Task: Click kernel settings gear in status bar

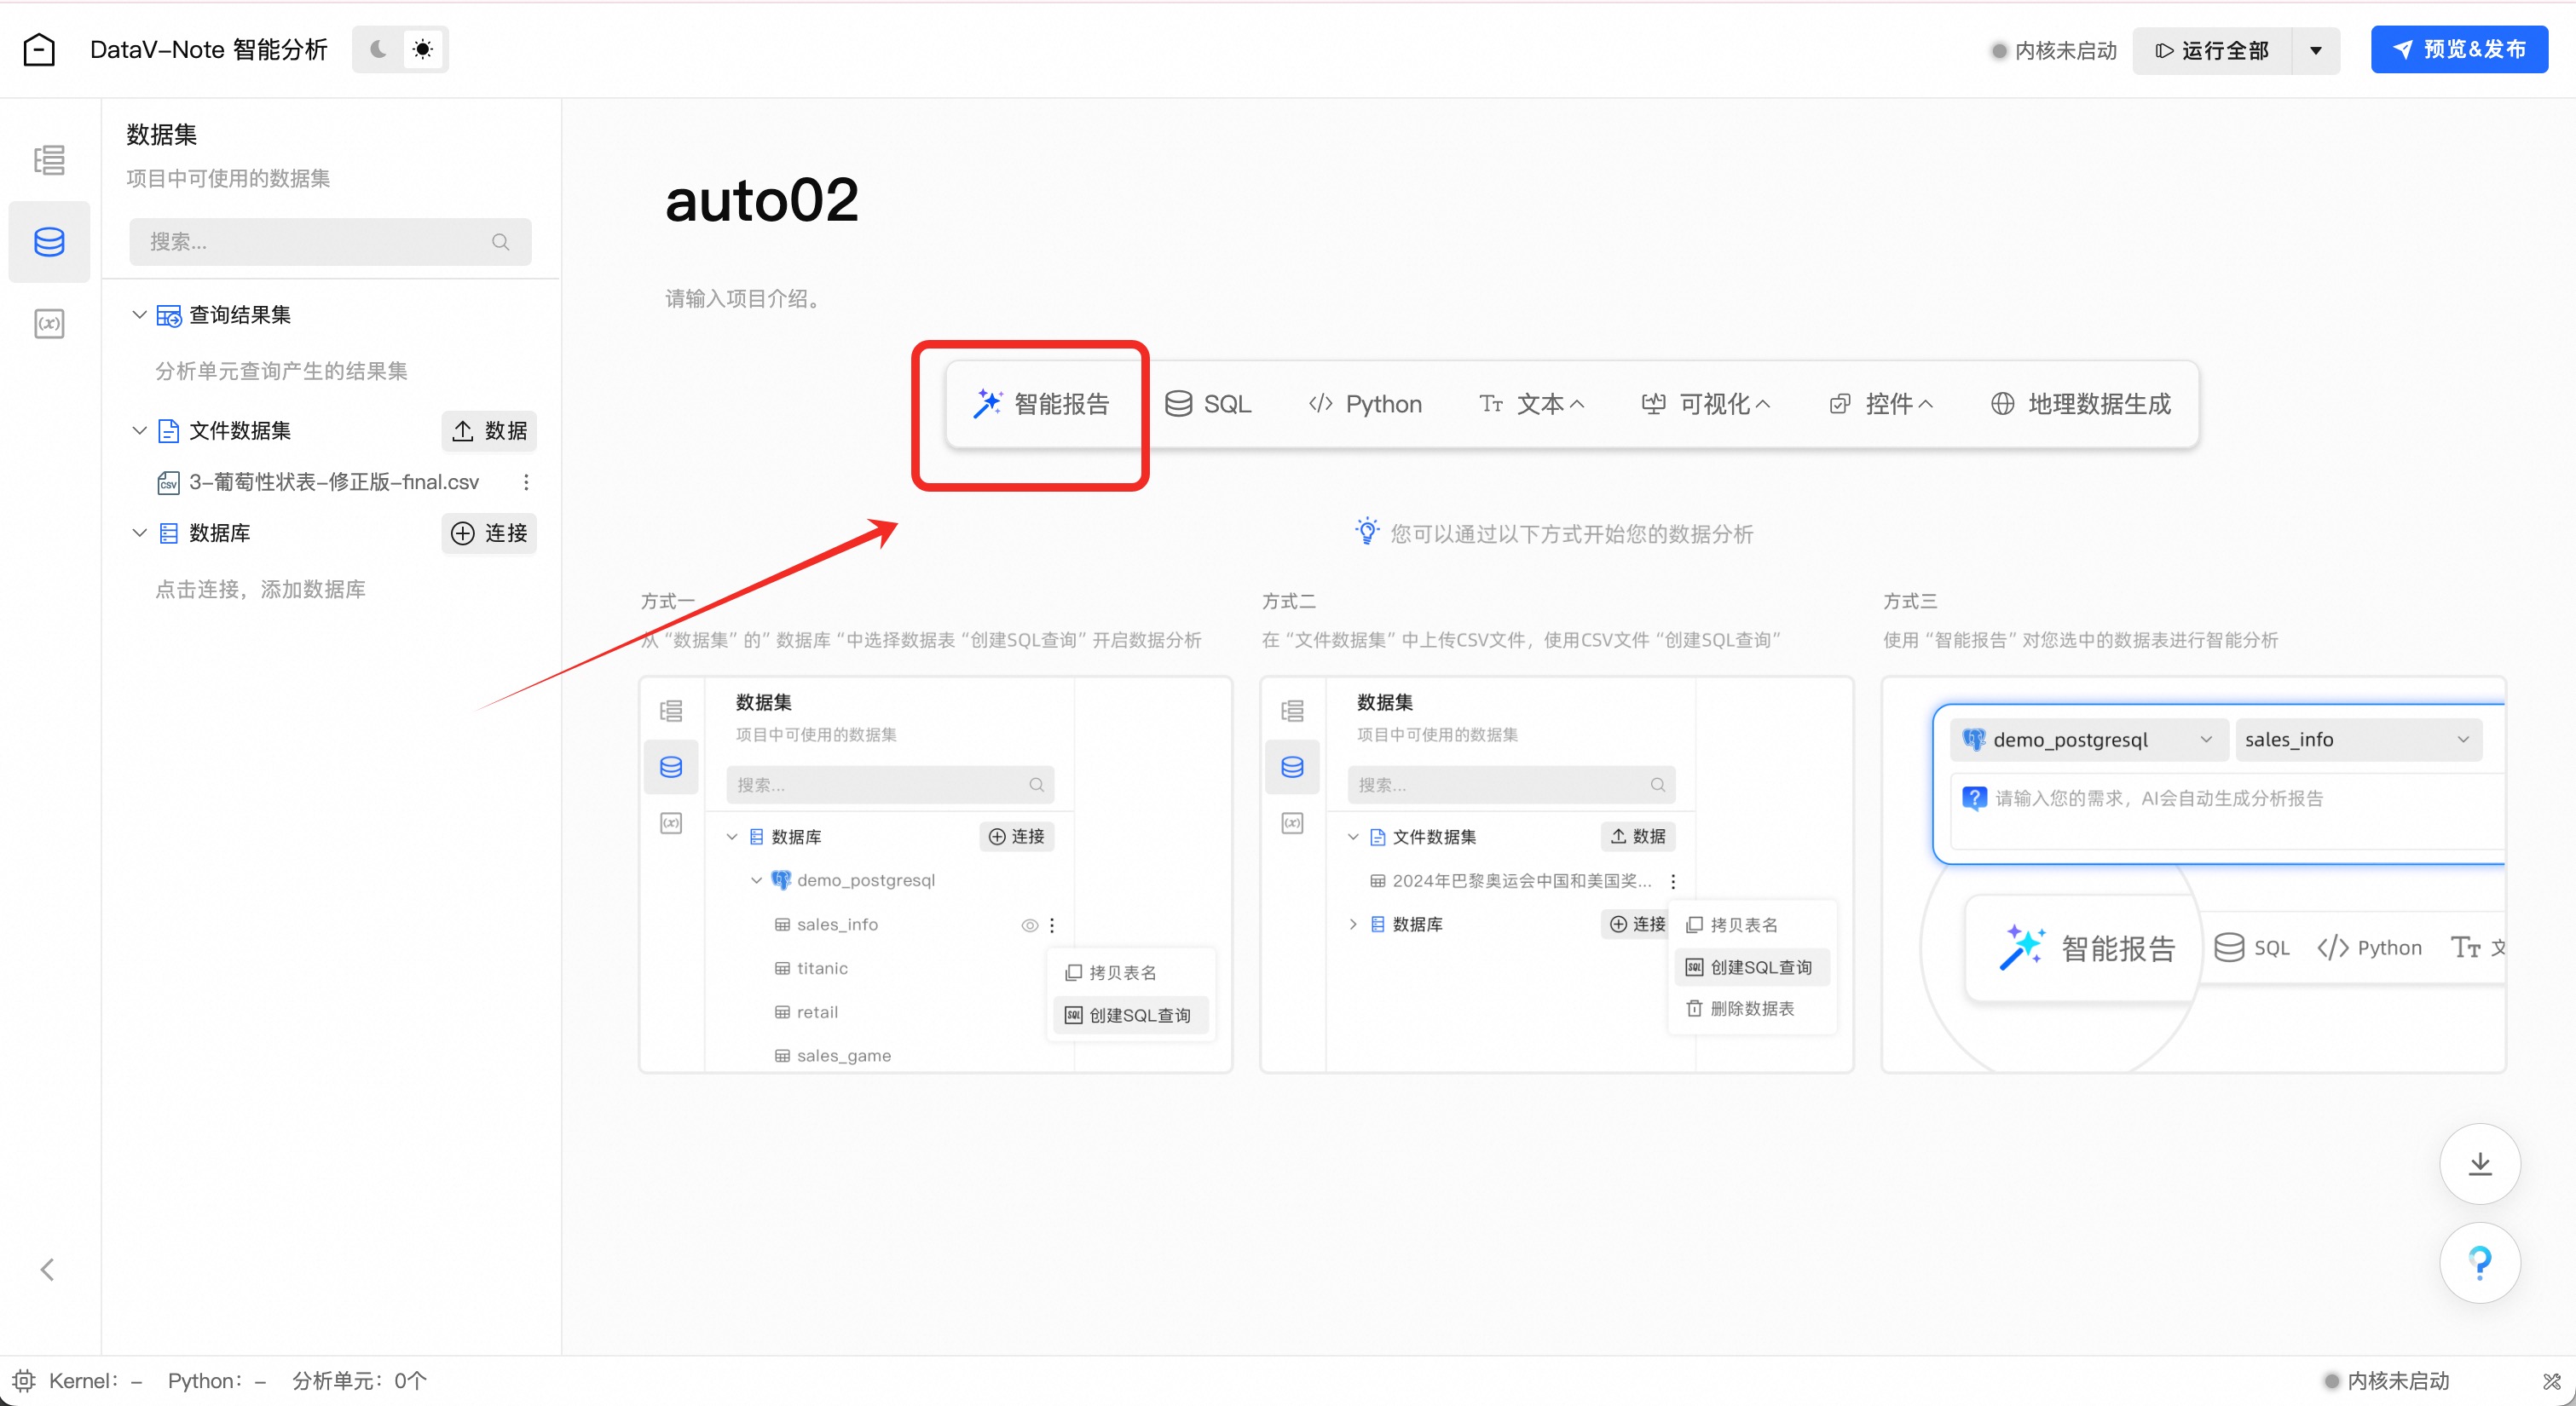Action: point(24,1381)
